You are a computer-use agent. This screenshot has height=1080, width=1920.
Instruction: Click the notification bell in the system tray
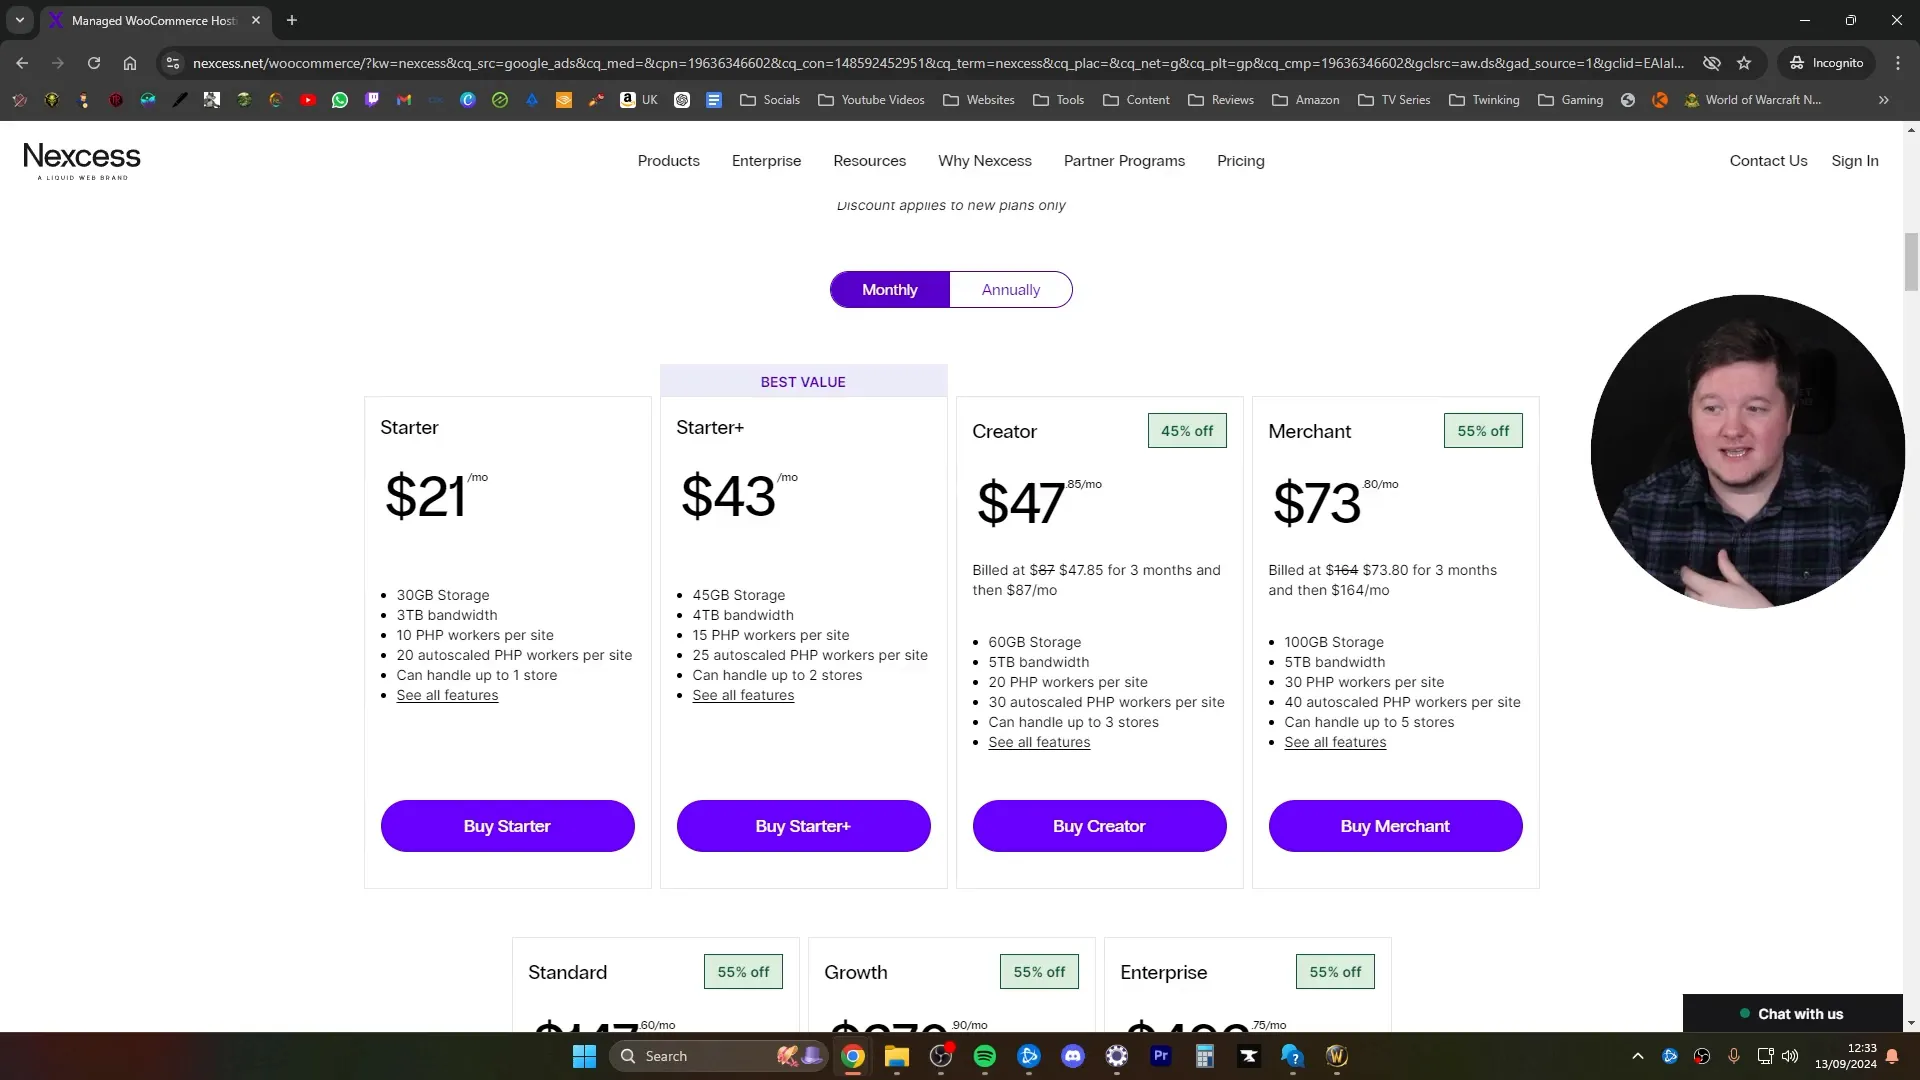pyautogui.click(x=1892, y=1056)
